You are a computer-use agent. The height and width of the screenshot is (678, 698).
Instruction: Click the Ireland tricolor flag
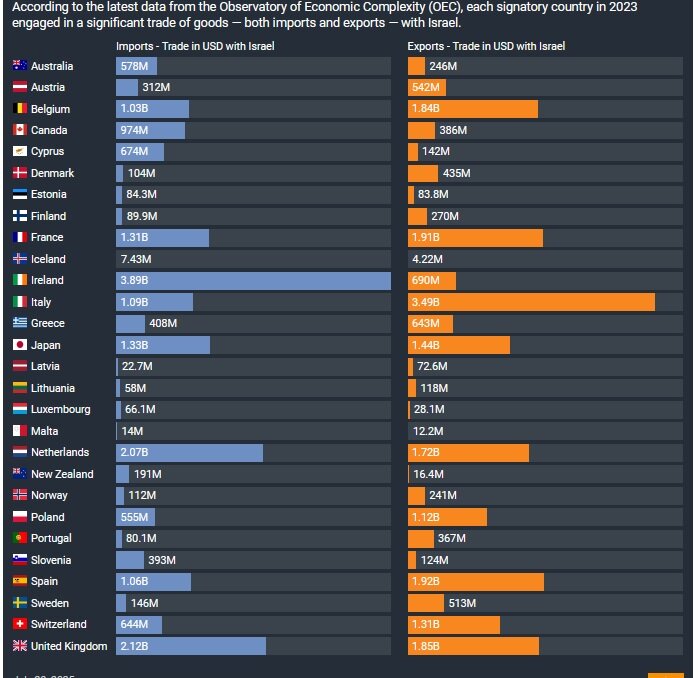[x=20, y=280]
